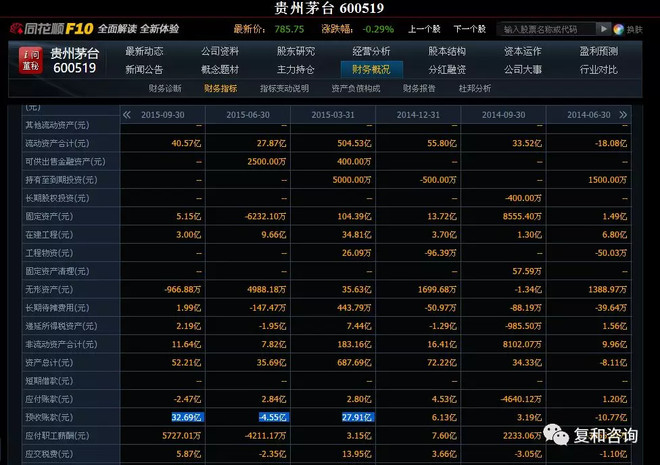Open the 资本运作 menu
Image resolution: width=660 pixels, height=465 pixels.
click(523, 51)
